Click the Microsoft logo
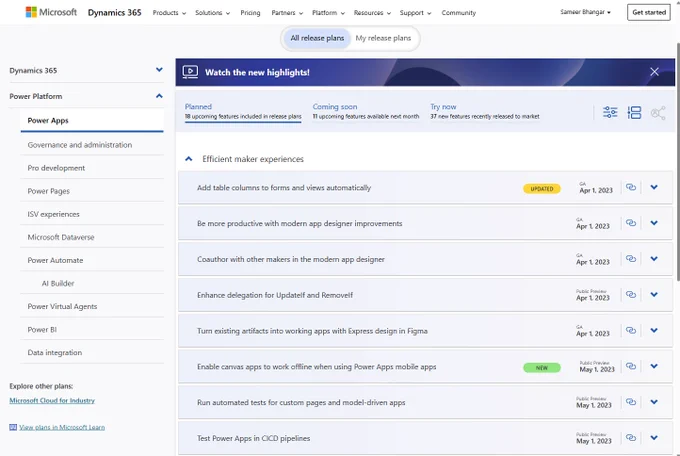The height and width of the screenshot is (456, 680). [51, 12]
